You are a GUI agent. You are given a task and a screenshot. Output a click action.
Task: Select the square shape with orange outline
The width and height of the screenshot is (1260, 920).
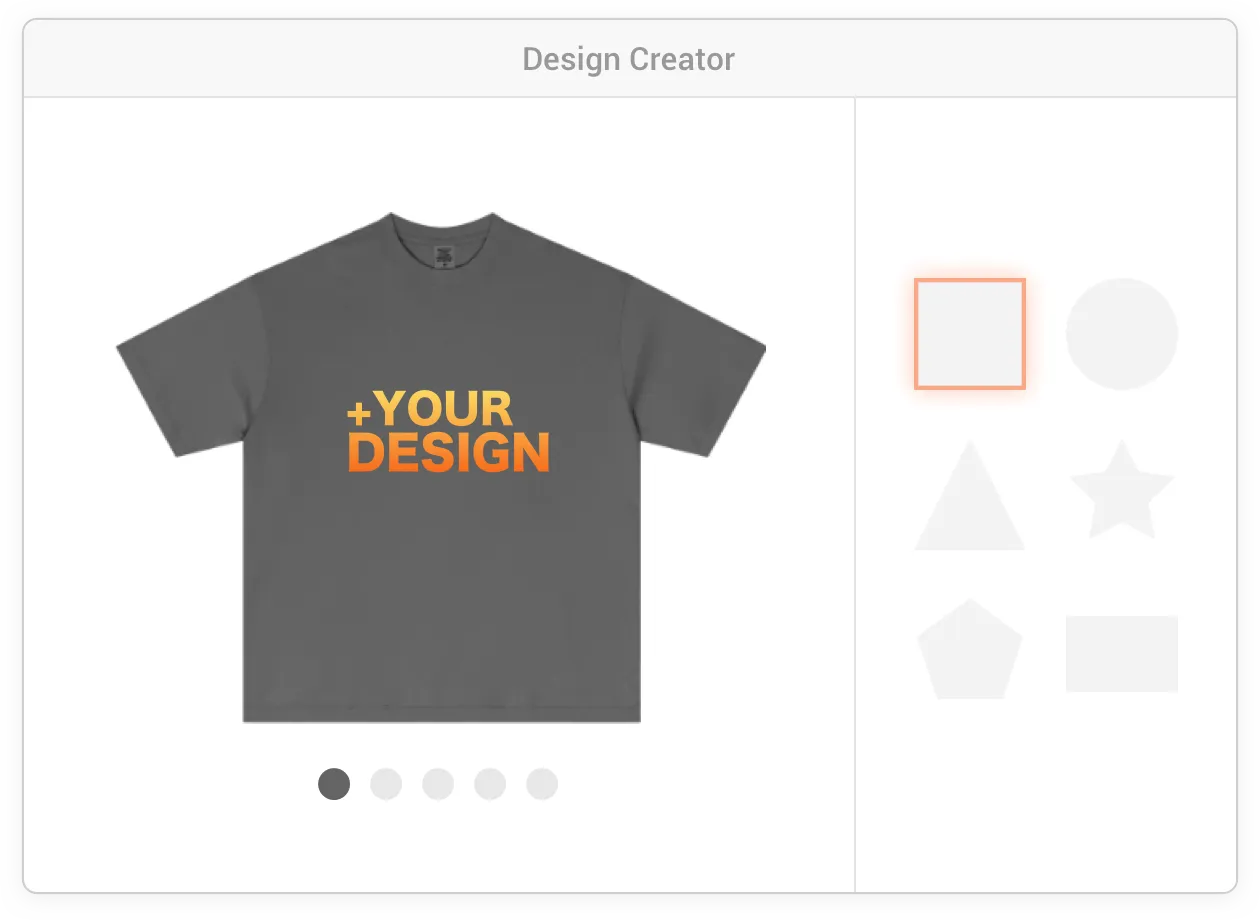pyautogui.click(x=970, y=334)
